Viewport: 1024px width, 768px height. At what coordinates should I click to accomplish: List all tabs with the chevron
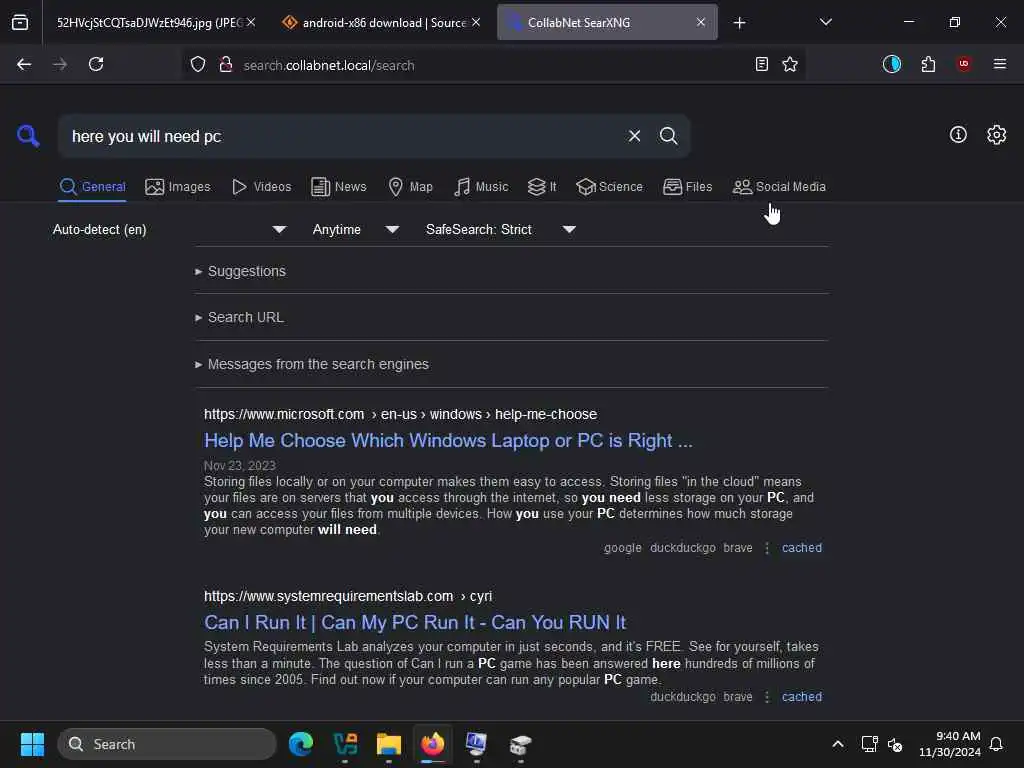coord(826,22)
